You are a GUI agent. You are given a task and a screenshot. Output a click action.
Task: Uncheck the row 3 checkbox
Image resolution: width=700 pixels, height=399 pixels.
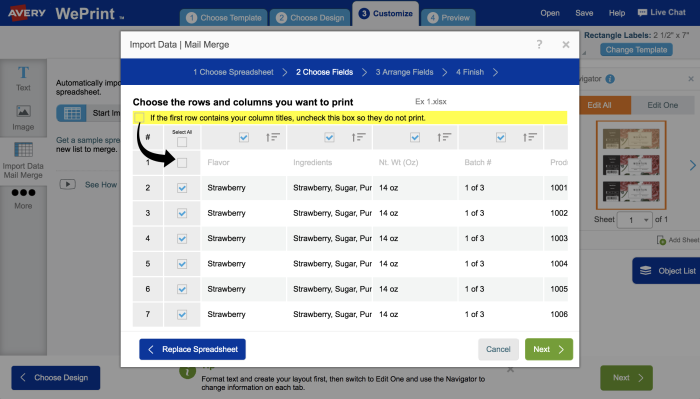click(x=182, y=213)
